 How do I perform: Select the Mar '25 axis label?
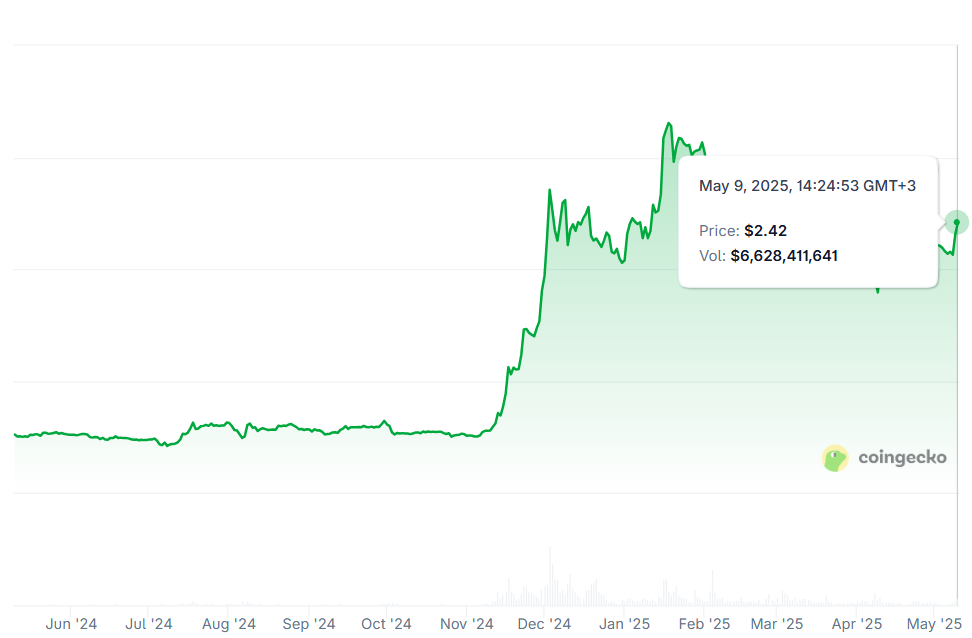pyautogui.click(x=777, y=624)
